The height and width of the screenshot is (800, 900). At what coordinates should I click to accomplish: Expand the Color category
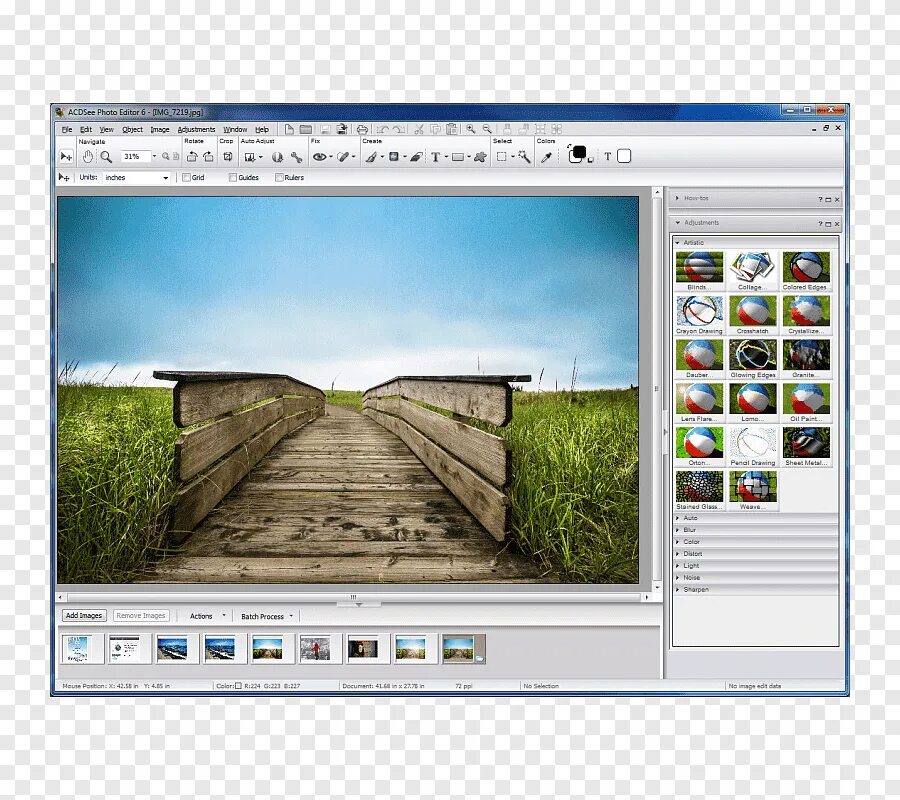point(755,542)
